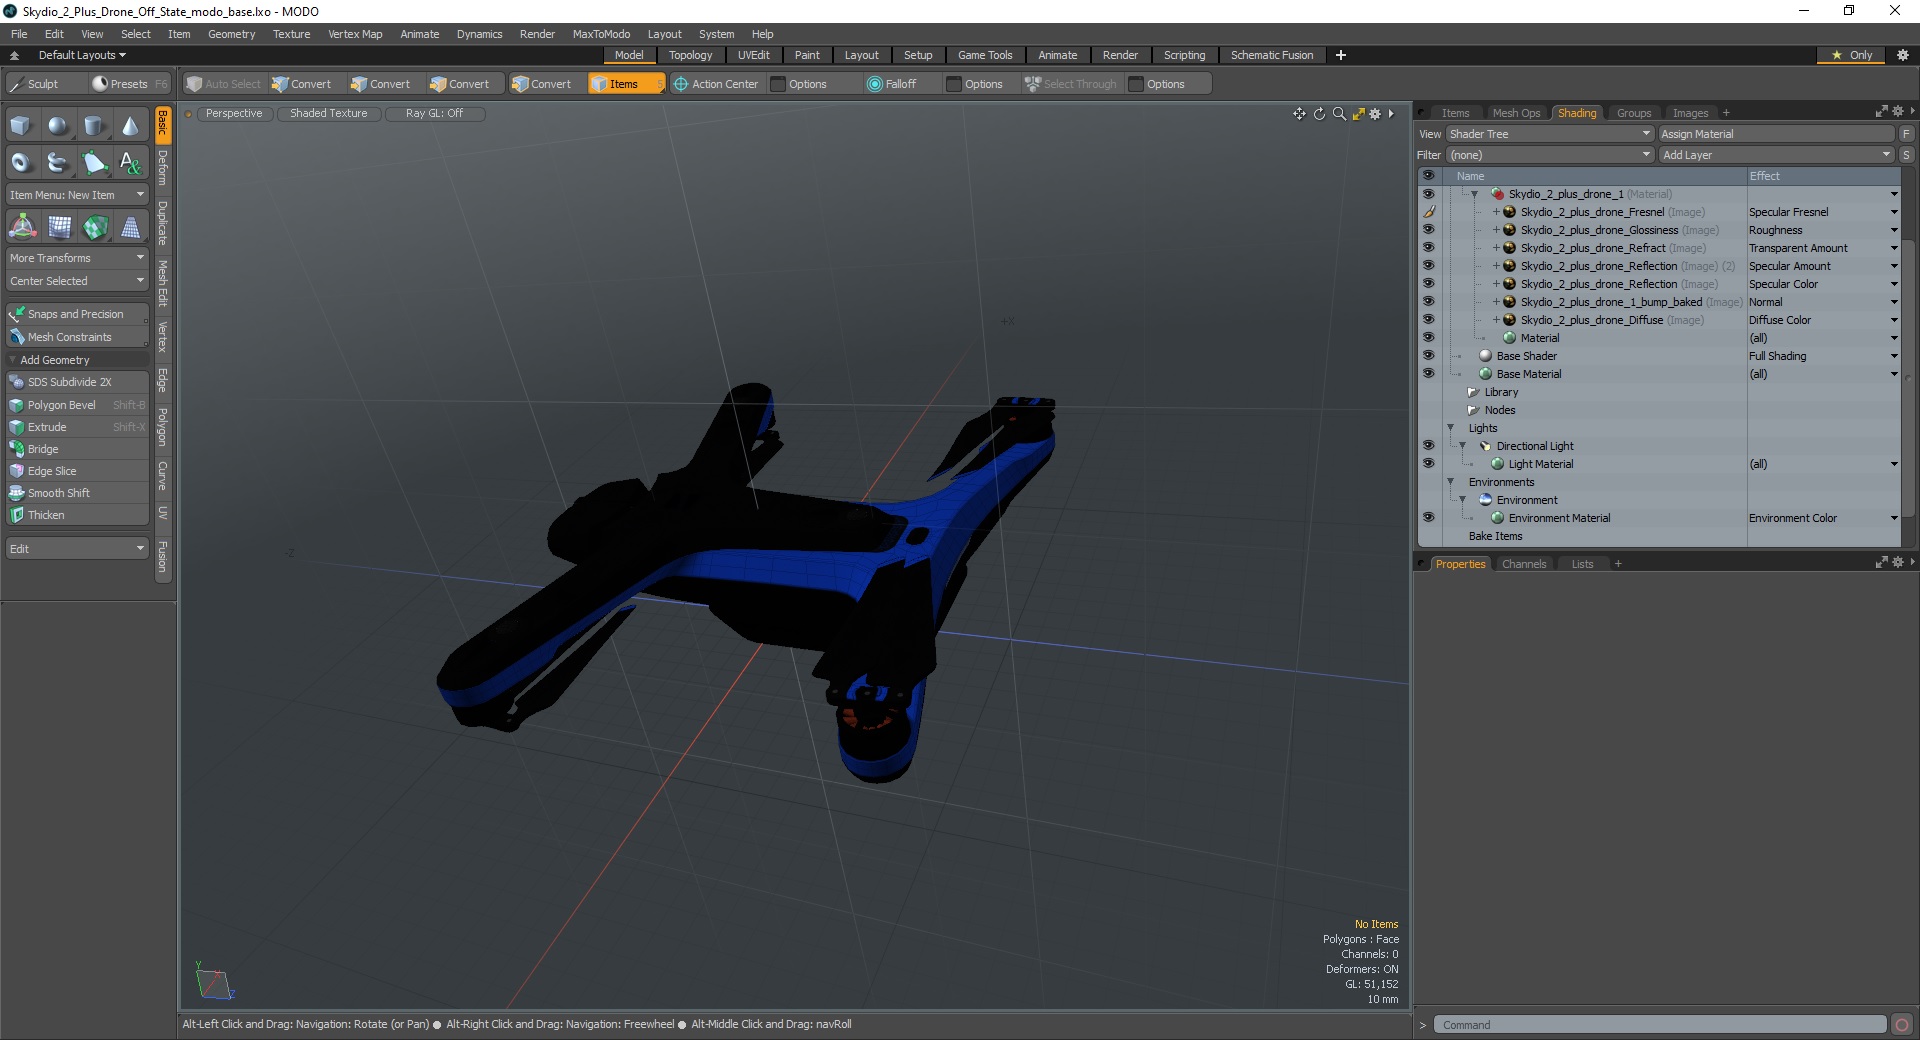Click the viewport pan icon
This screenshot has width=1920, height=1040.
(1299, 114)
